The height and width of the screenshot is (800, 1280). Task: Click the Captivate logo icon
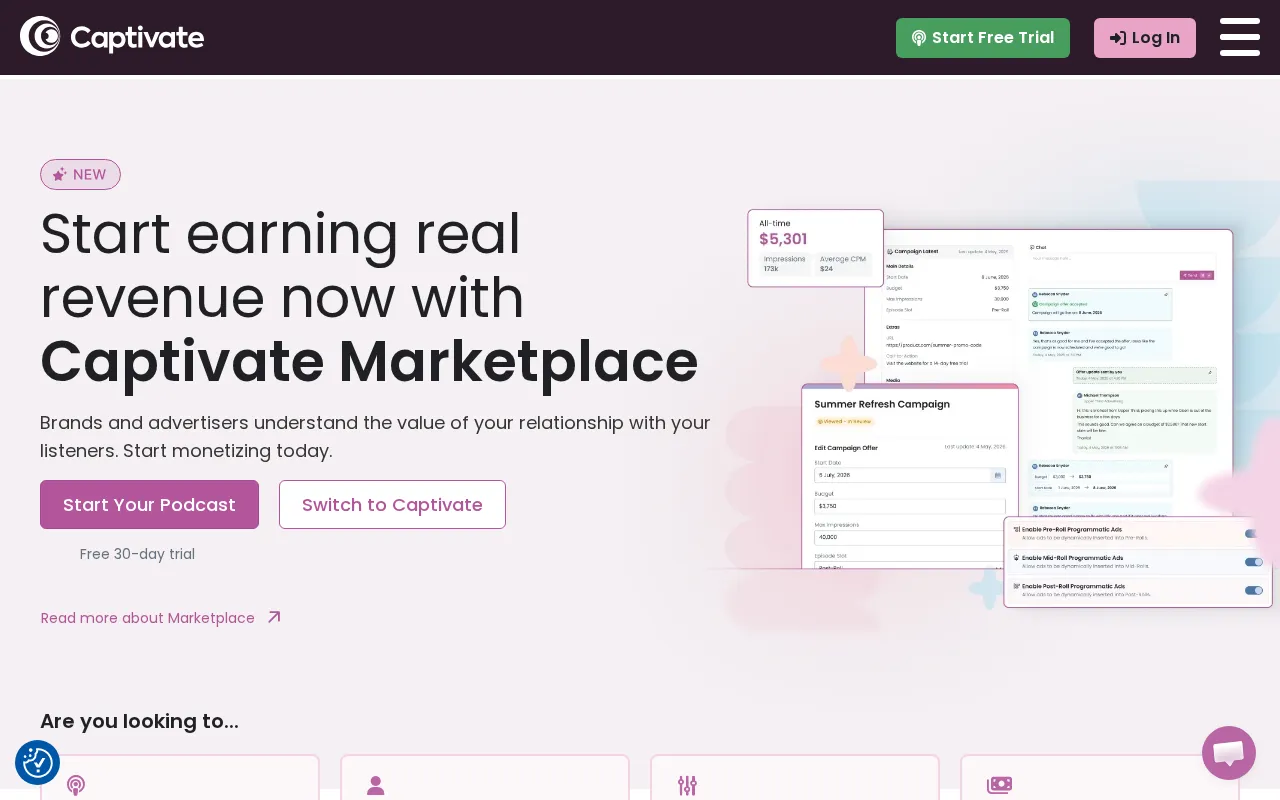click(40, 37)
